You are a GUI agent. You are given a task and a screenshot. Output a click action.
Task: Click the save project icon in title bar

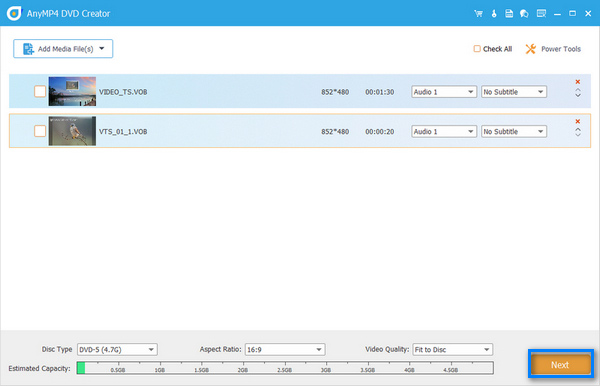(x=509, y=14)
